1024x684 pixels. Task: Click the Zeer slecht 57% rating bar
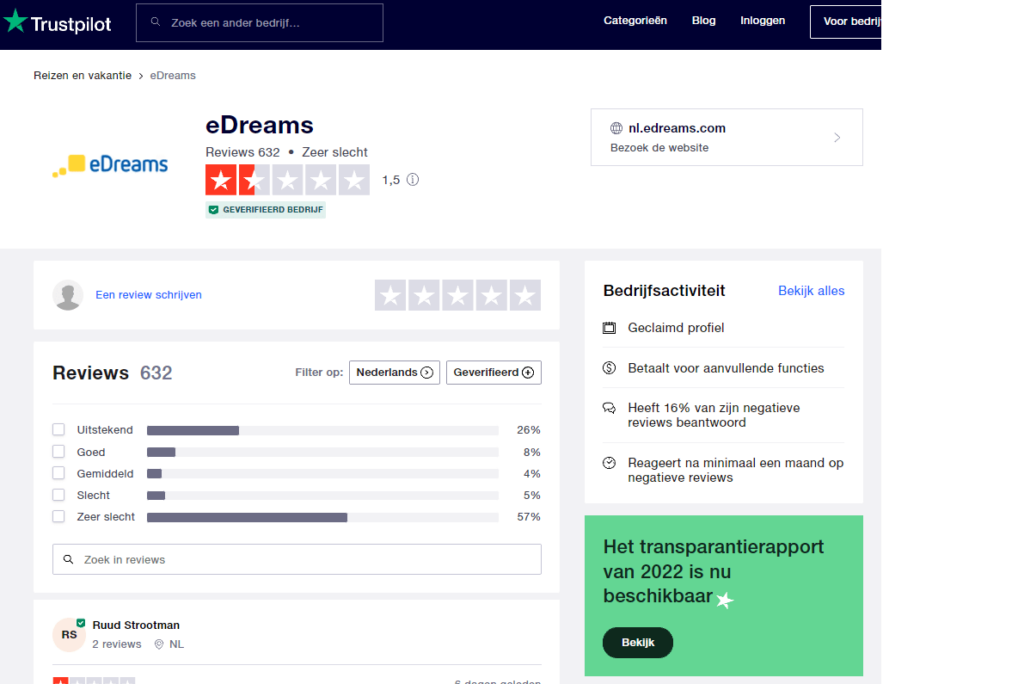323,517
